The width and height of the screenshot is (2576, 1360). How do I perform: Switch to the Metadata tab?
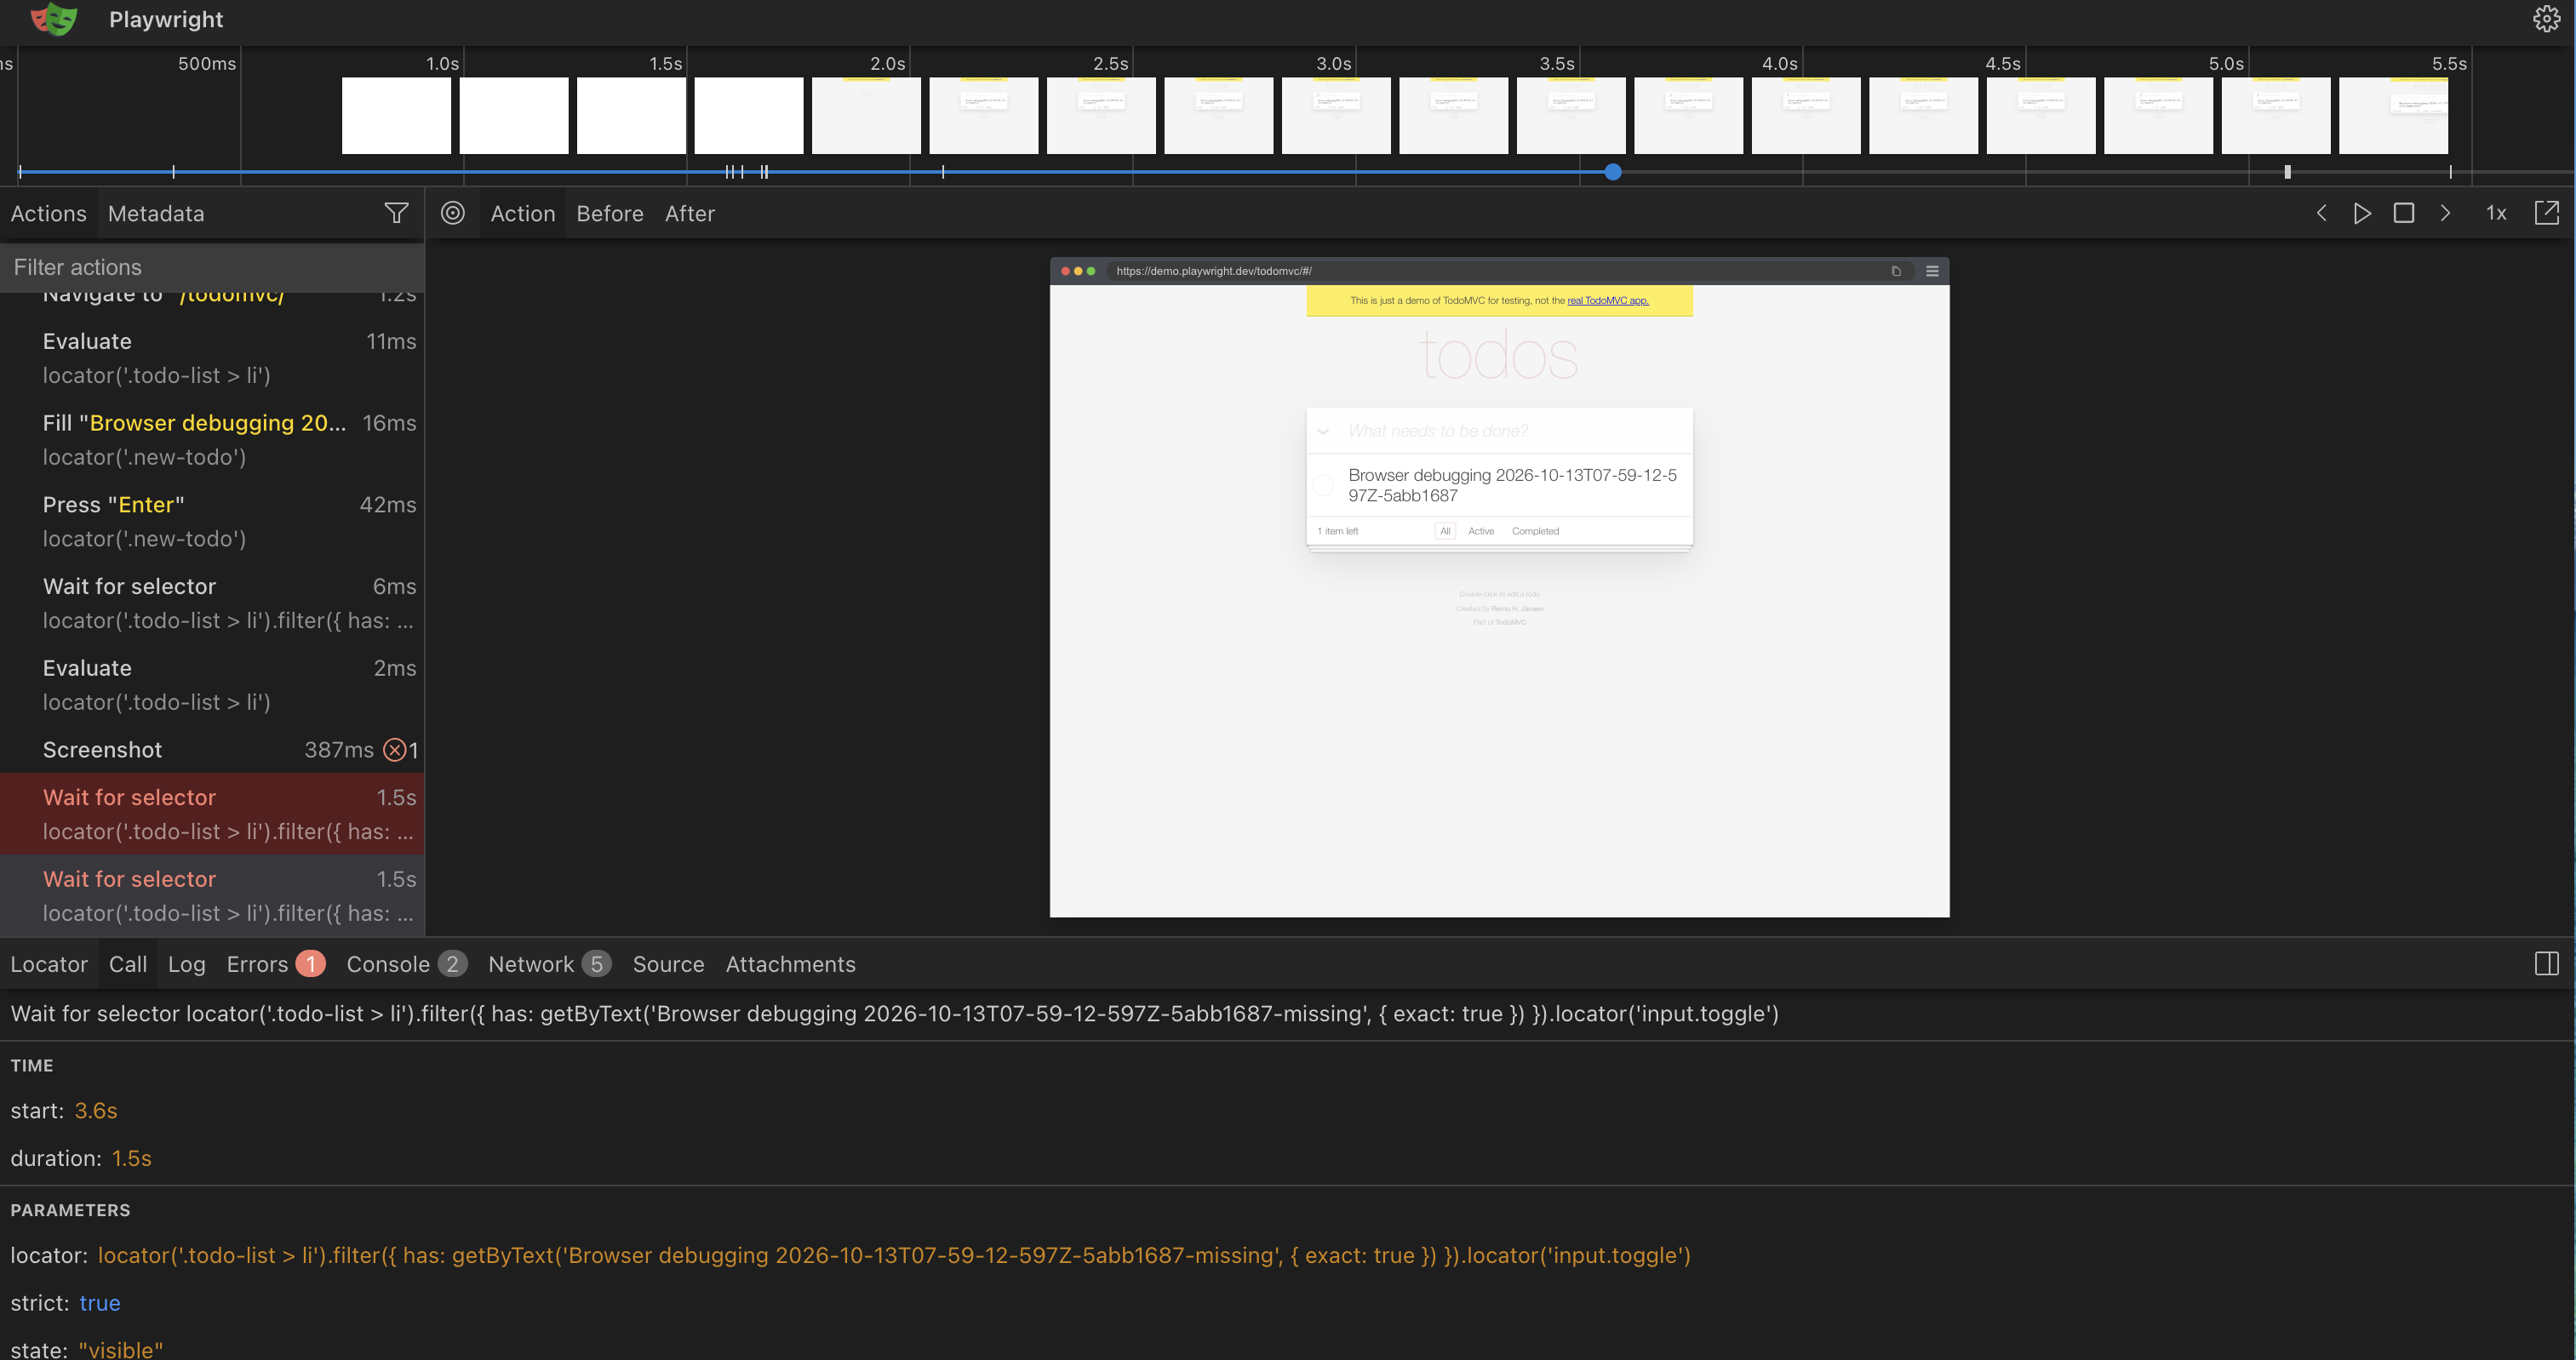click(x=156, y=213)
